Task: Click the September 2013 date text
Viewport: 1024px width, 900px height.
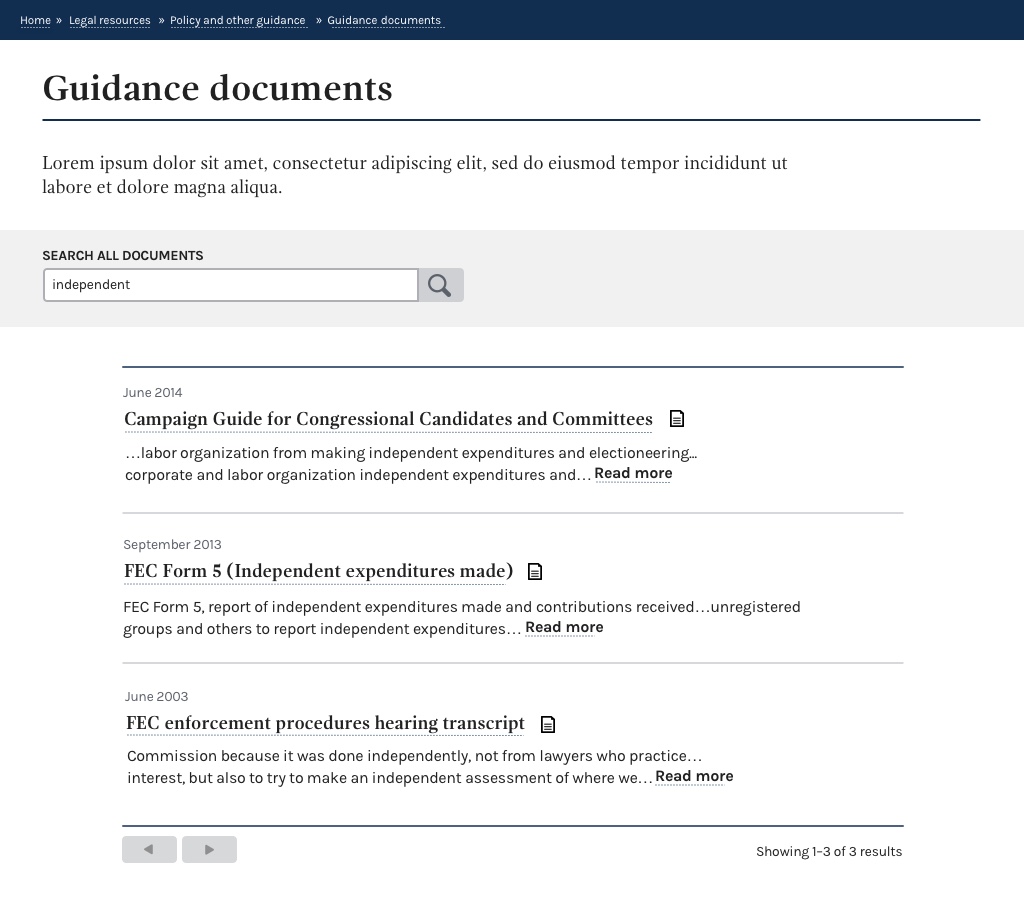Action: (172, 545)
